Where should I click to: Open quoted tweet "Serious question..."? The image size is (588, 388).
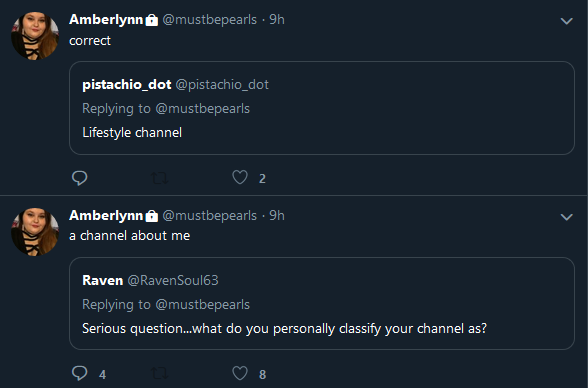coord(322,304)
